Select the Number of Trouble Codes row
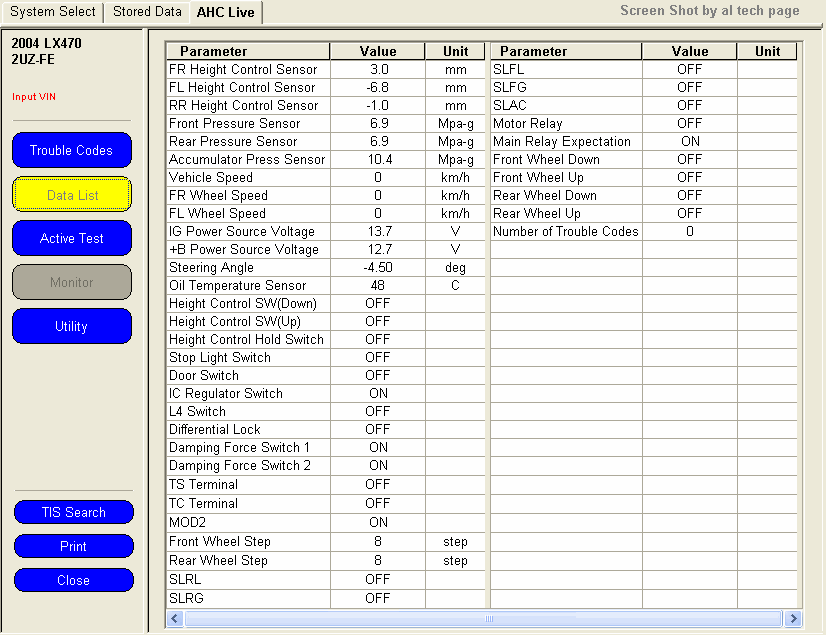The image size is (826, 635). click(x=565, y=232)
